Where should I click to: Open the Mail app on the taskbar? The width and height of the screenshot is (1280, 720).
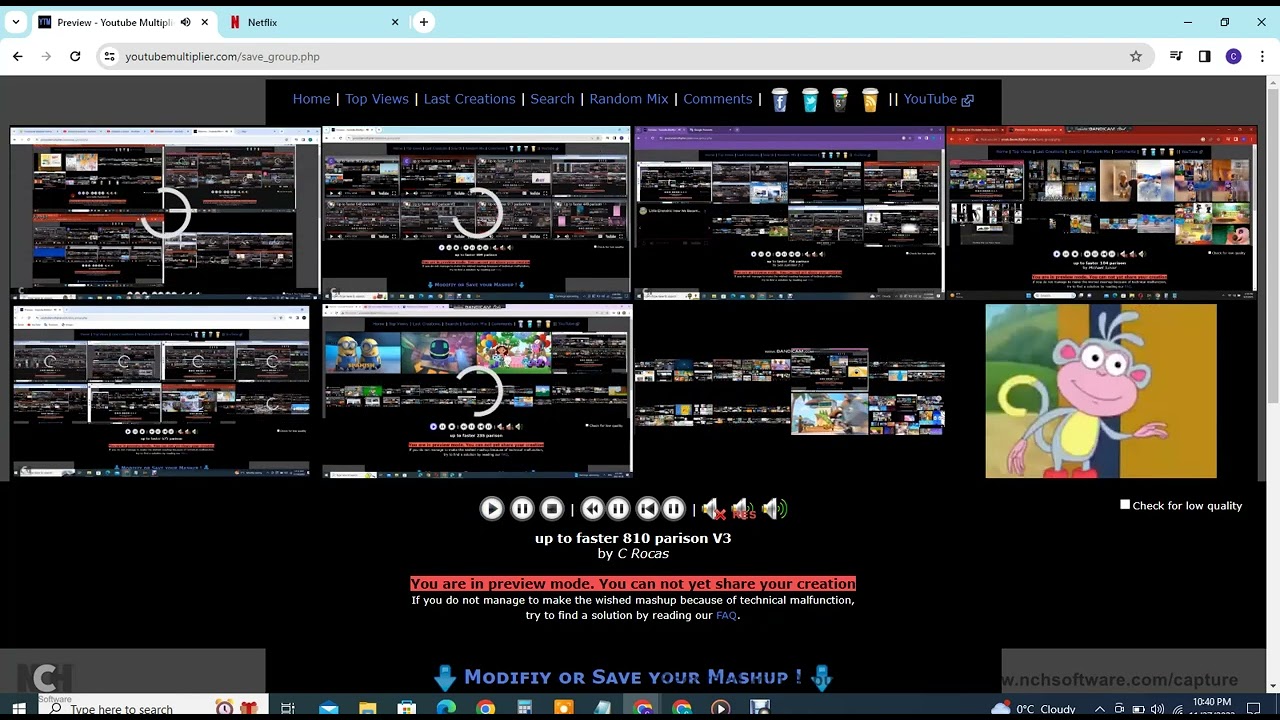point(328,708)
